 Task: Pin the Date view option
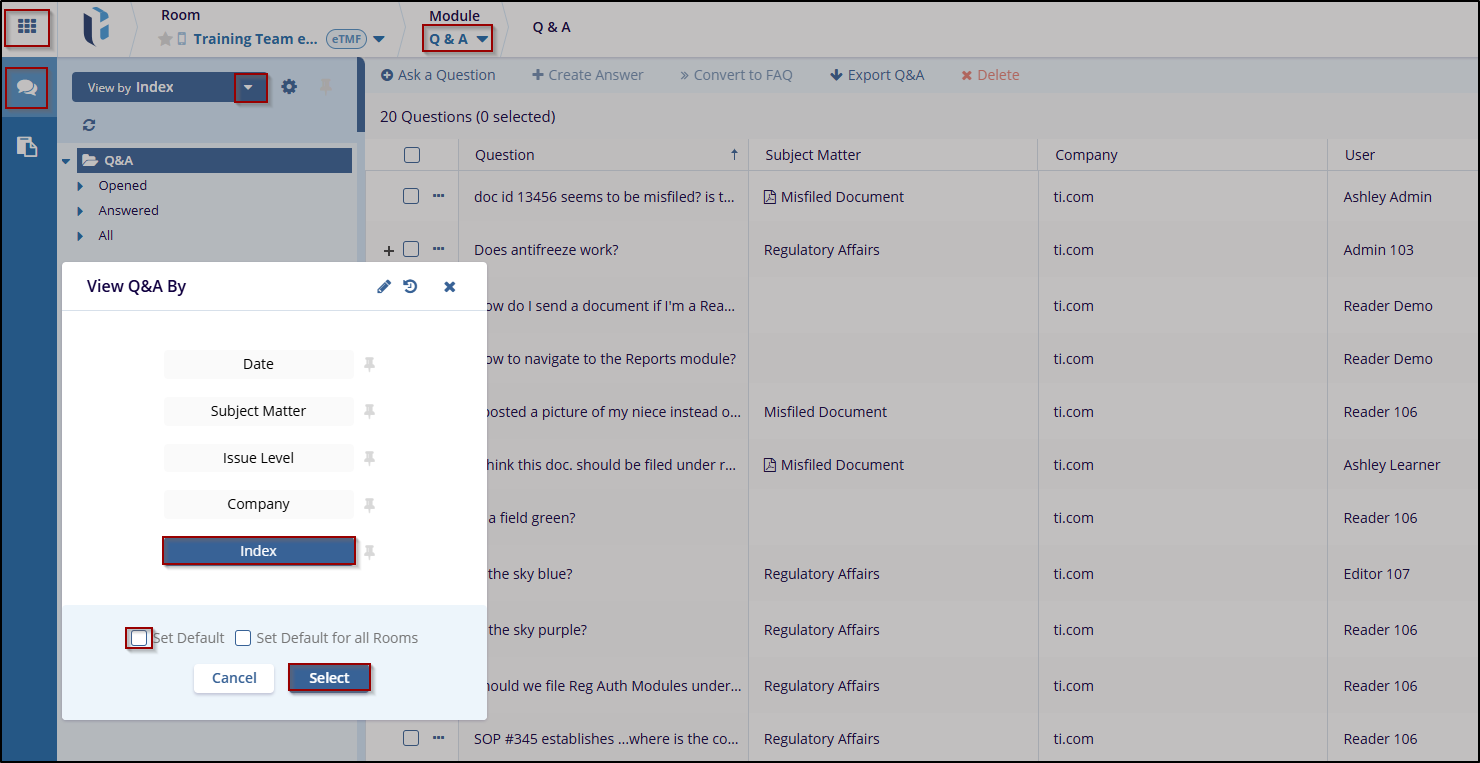tap(369, 364)
